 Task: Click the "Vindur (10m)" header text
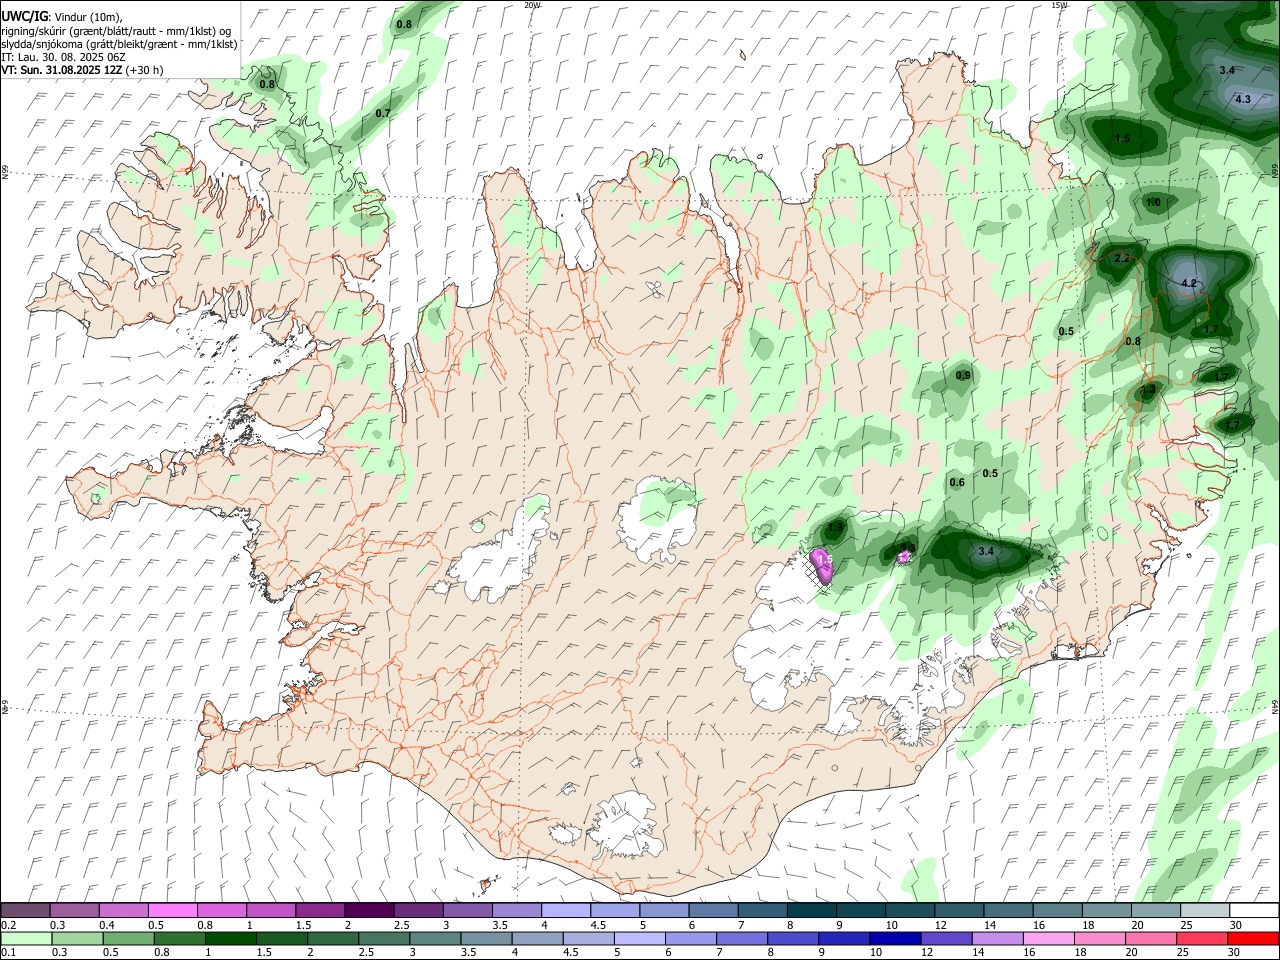coord(88,17)
